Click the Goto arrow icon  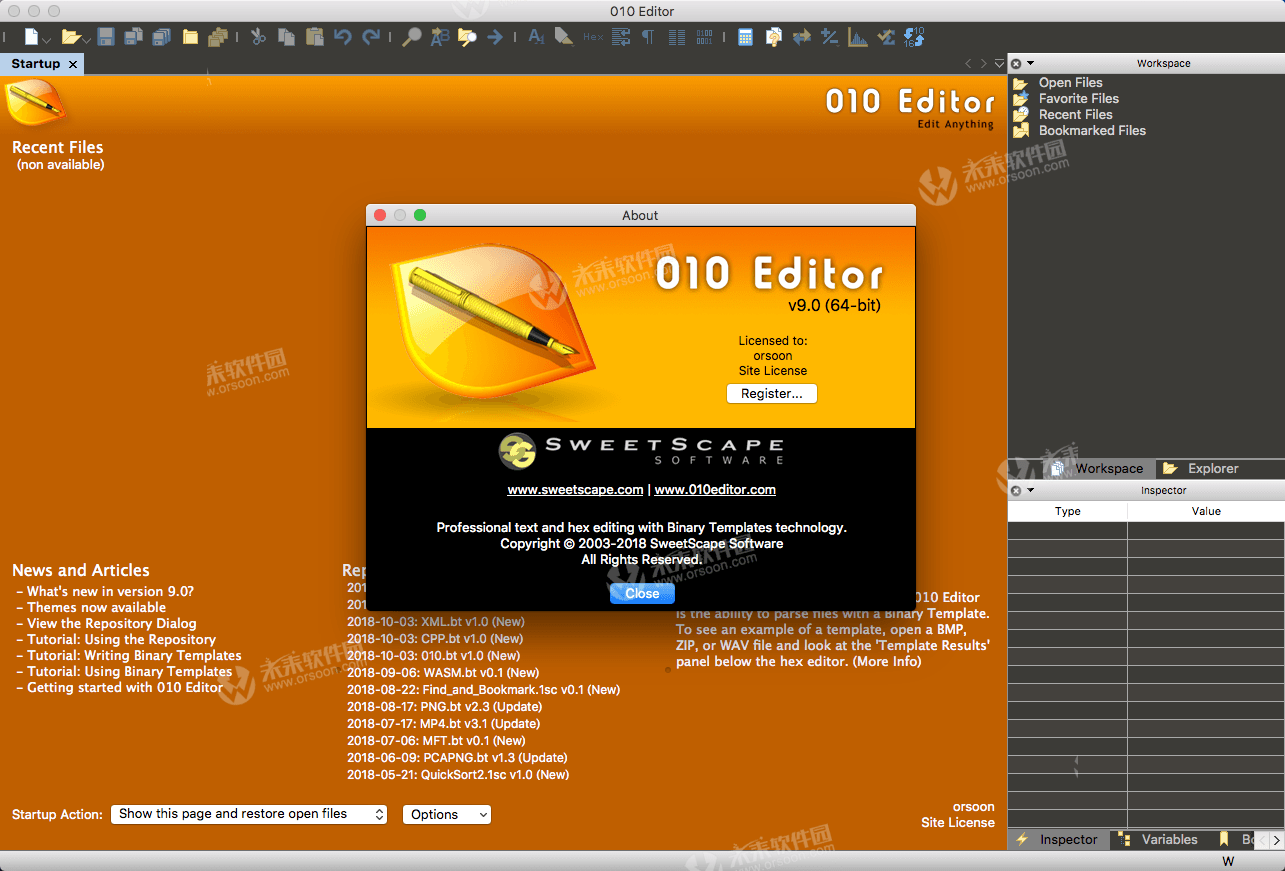point(495,37)
